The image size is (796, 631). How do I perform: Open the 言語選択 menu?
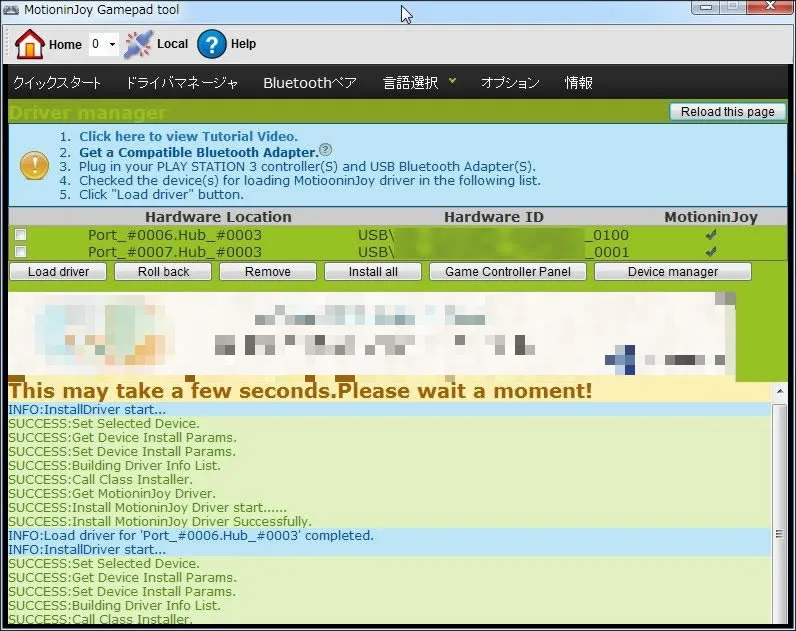411,82
